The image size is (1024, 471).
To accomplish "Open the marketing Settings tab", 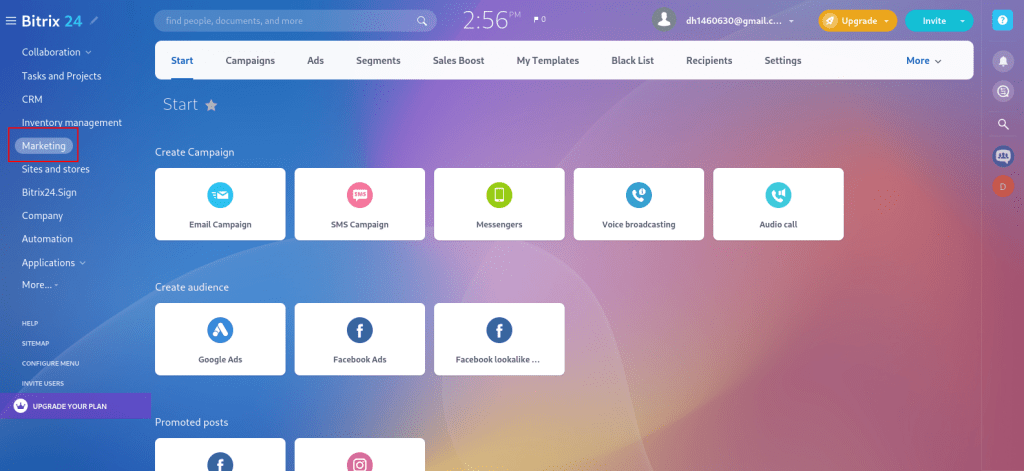I will coord(783,61).
